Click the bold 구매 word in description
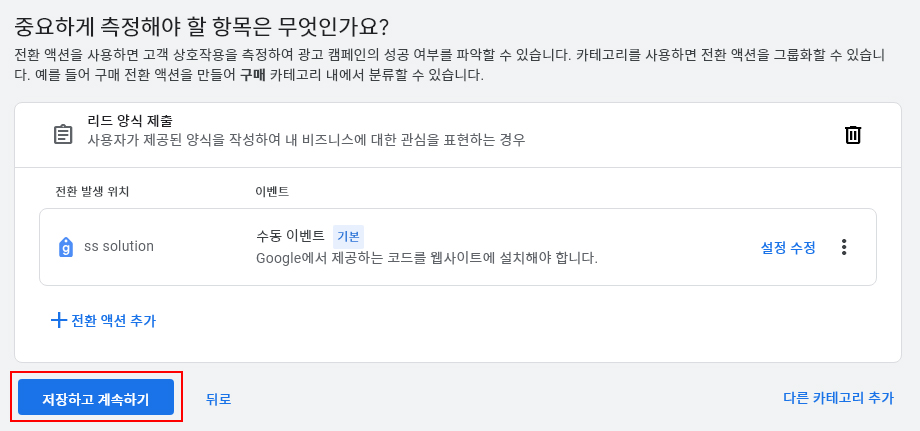 [x=252, y=75]
